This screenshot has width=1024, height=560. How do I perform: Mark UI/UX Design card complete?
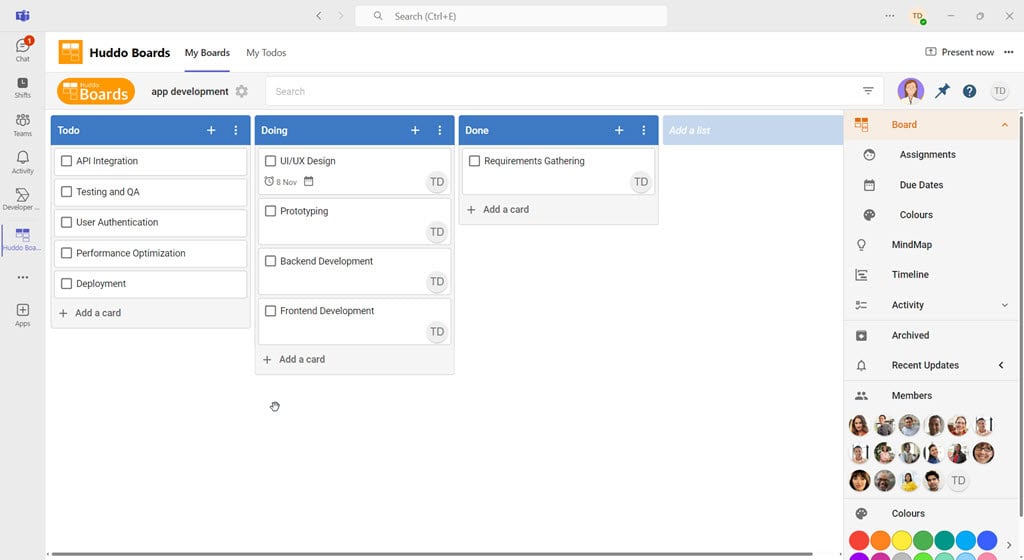[270, 161]
